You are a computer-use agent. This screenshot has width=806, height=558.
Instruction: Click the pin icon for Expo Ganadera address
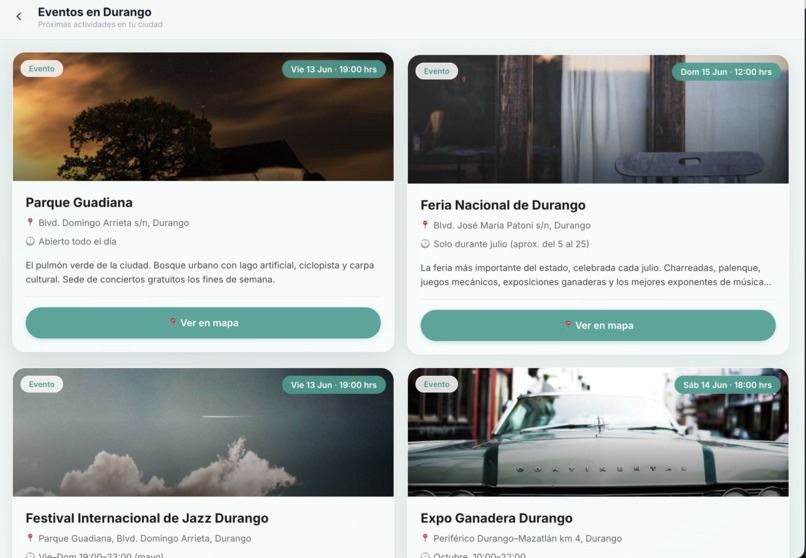425,538
